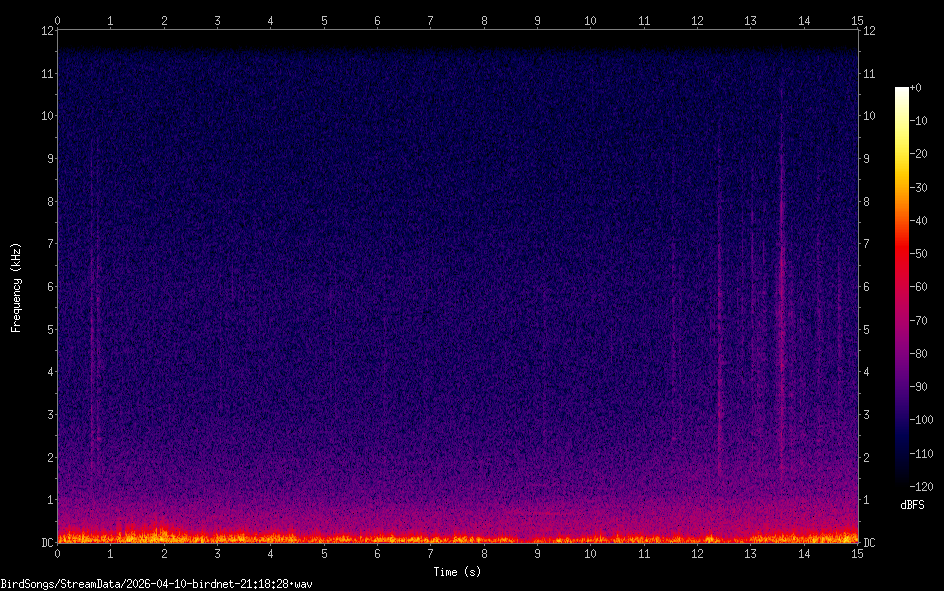The width and height of the screenshot is (944, 591).
Task: Click the Frequency (kHz) axis label
Action: [x=15, y=287]
